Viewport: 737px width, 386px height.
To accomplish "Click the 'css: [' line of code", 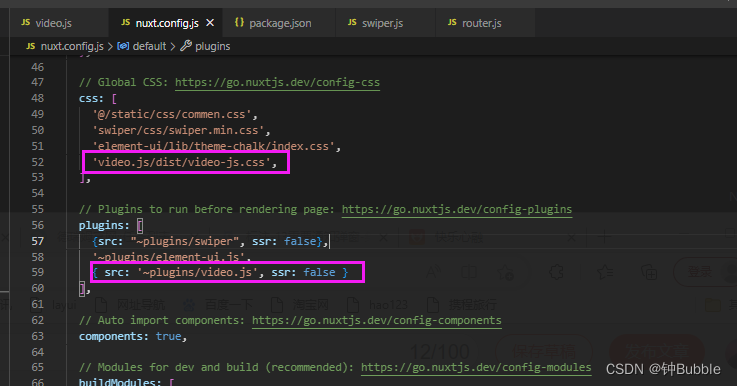I will click(98, 99).
